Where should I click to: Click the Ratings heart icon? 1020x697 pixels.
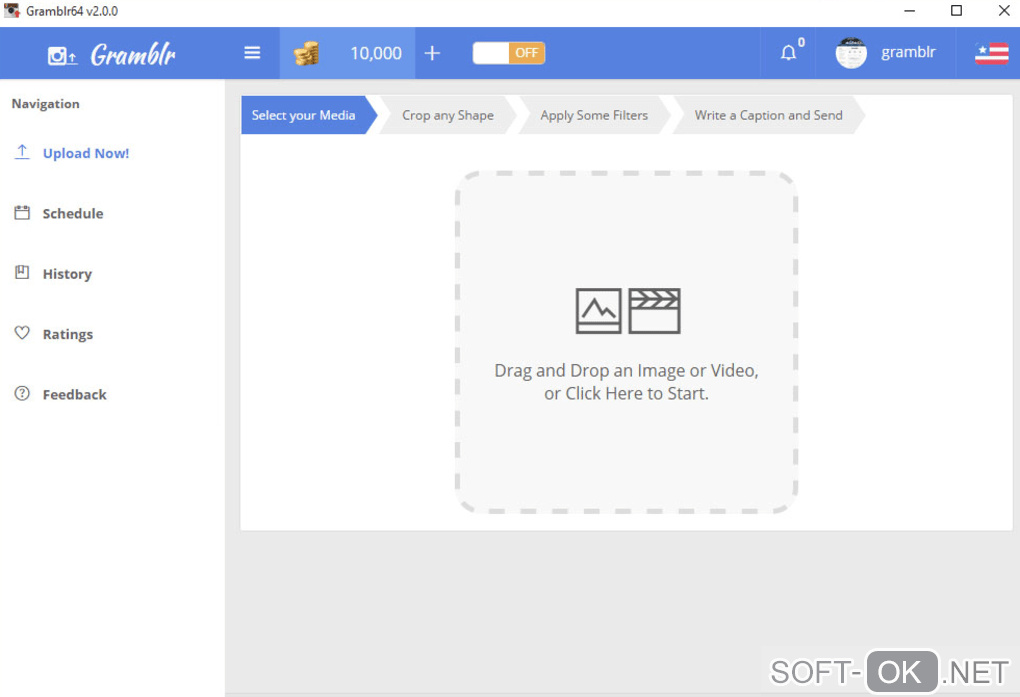pyautogui.click(x=22, y=333)
